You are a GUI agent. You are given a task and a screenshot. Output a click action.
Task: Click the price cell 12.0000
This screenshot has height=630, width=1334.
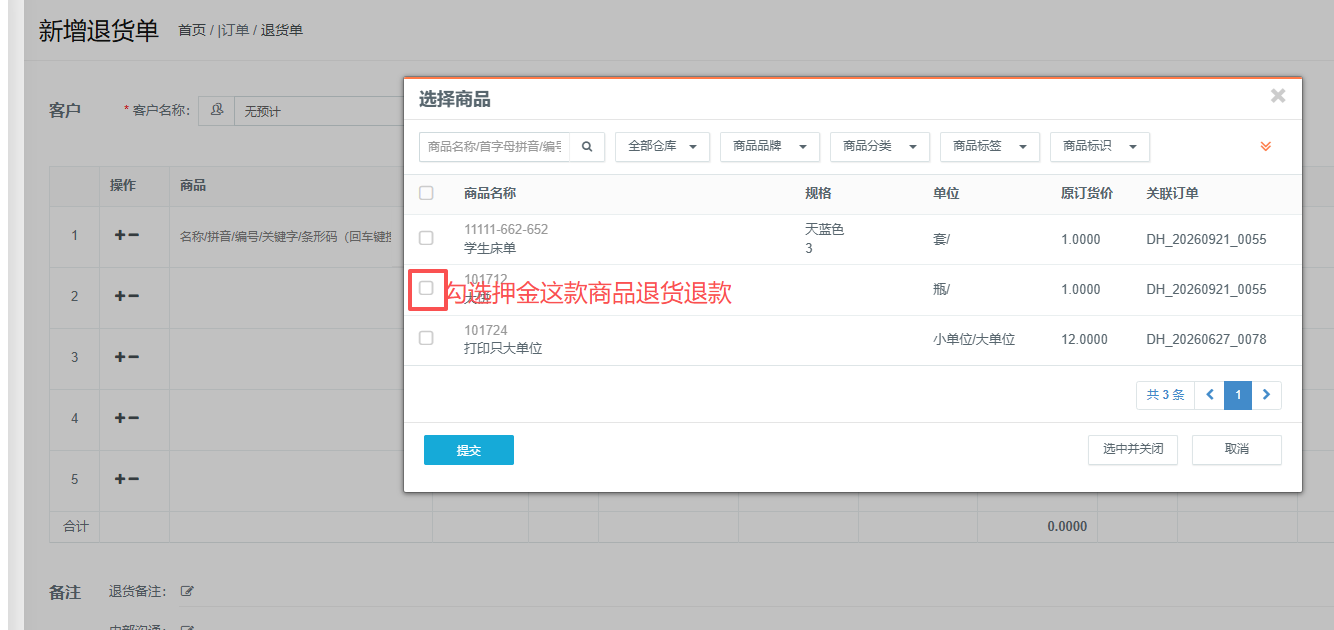pyautogui.click(x=1084, y=339)
